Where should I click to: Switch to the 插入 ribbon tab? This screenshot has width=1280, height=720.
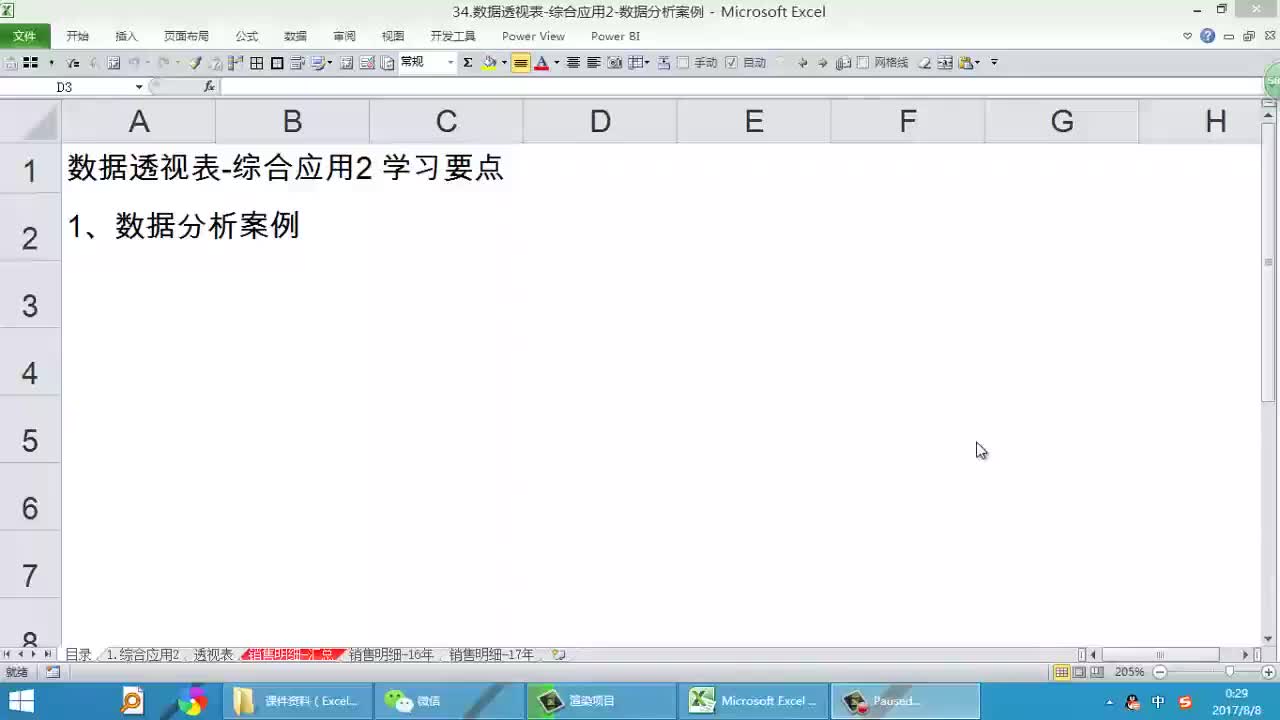[x=126, y=36]
